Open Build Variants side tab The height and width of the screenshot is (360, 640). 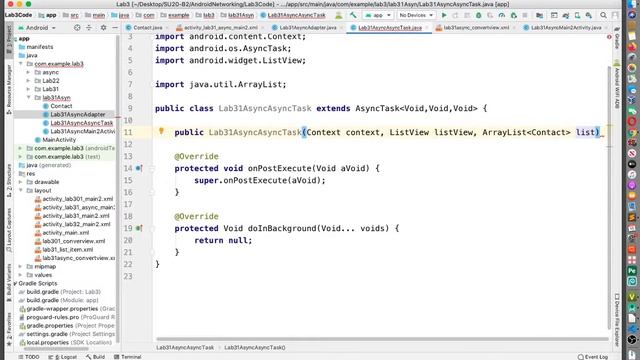[9, 282]
